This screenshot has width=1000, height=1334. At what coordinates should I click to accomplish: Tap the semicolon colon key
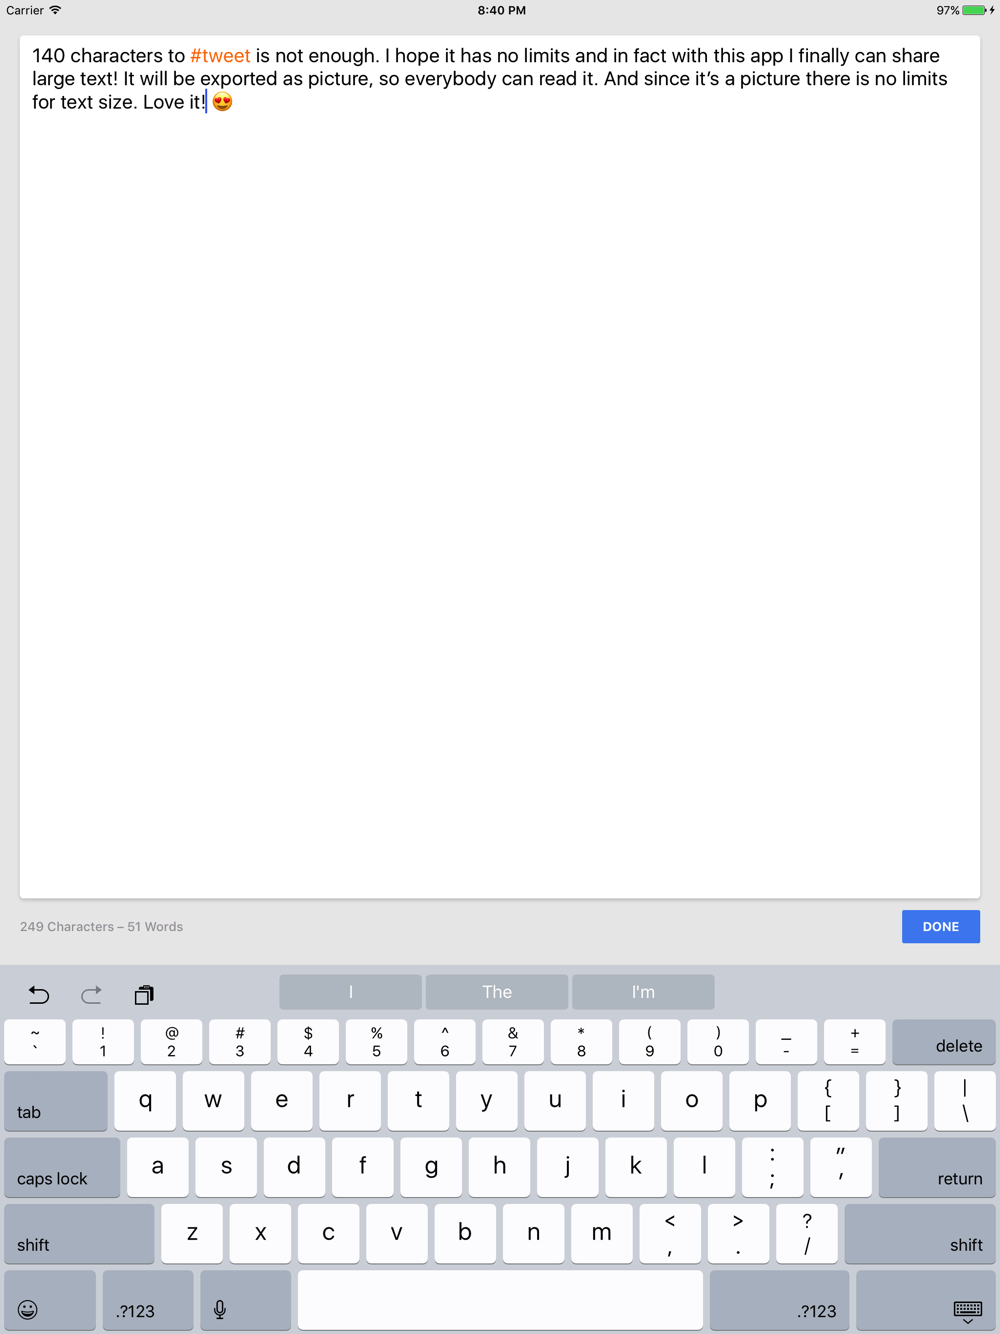tap(772, 1167)
